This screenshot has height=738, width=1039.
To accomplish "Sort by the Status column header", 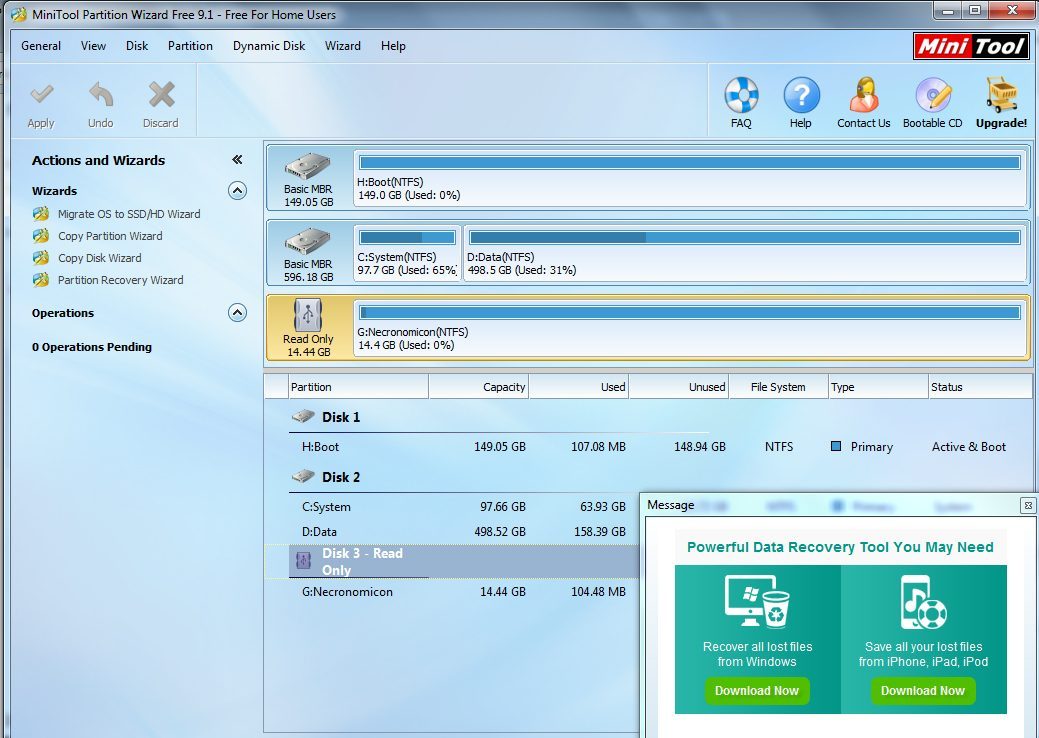I will coord(981,387).
